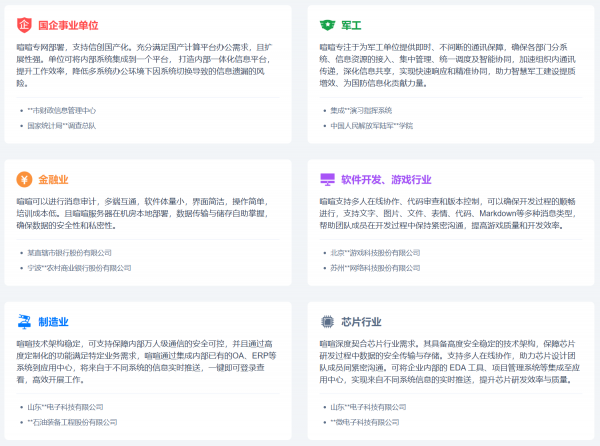Click the red shield icon for 国企事业单位

pos(24,25)
